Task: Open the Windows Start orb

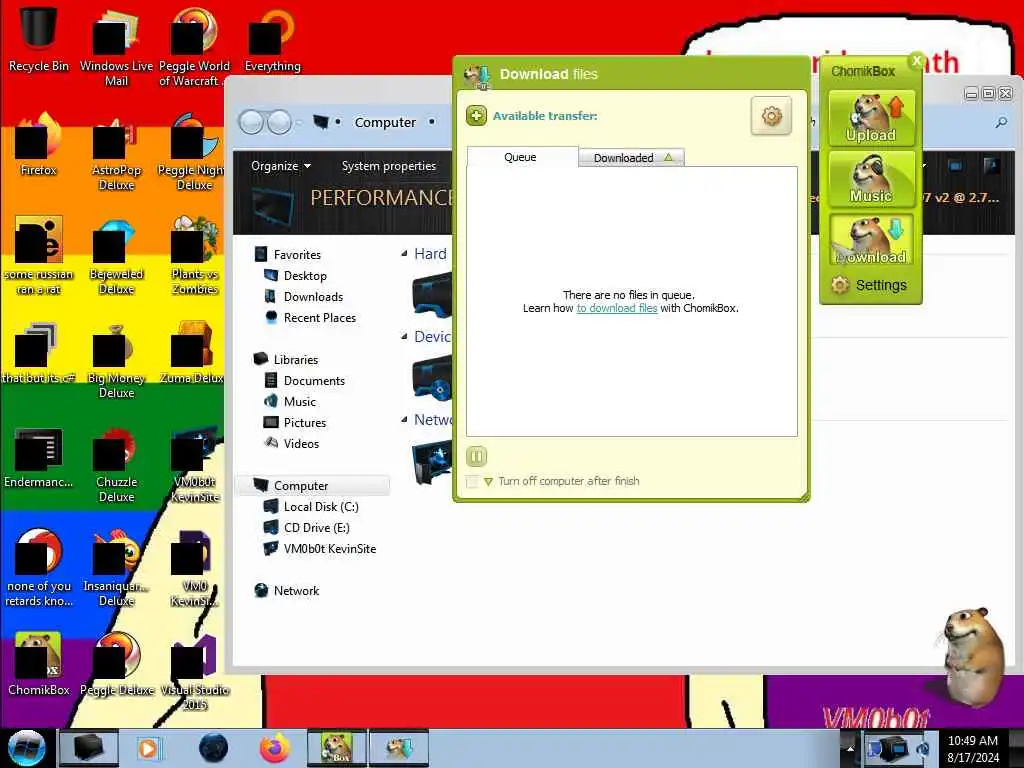Action: point(27,748)
